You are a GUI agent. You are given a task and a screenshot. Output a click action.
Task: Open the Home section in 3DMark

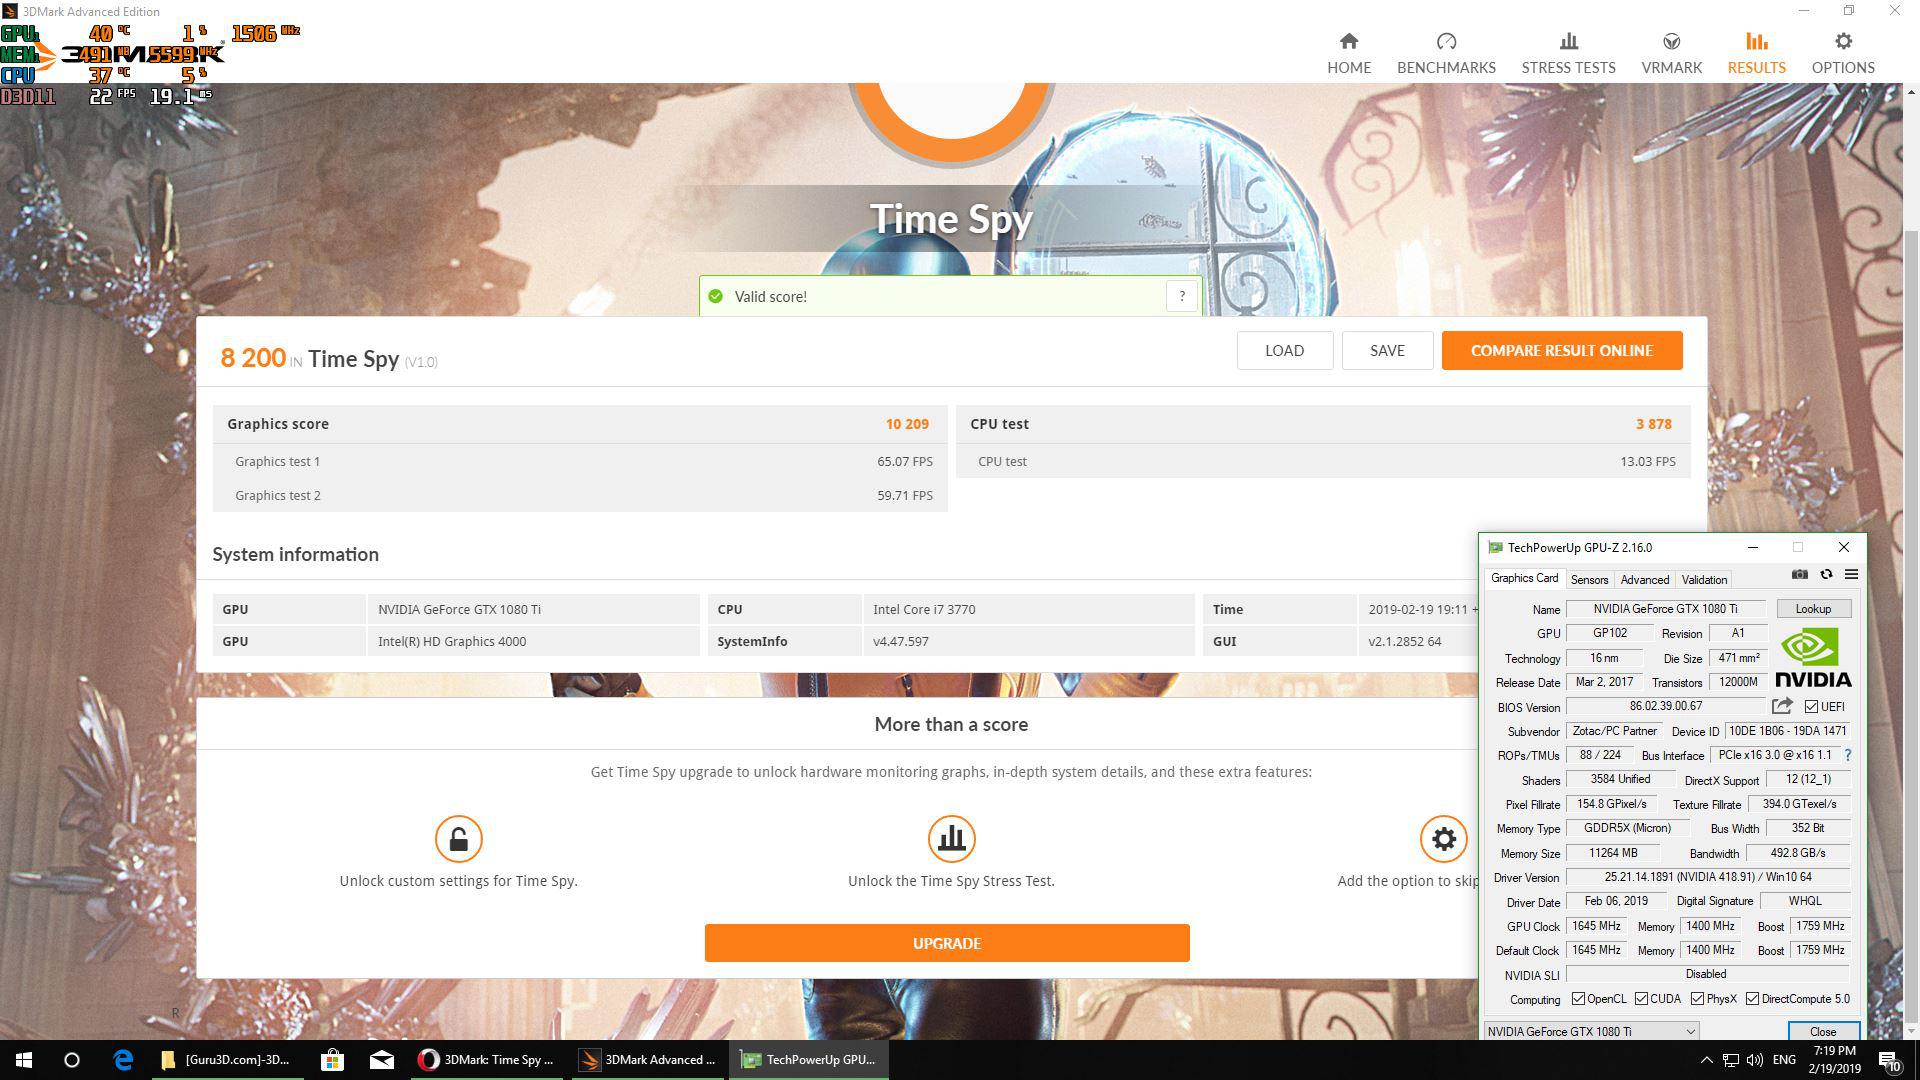(1349, 53)
